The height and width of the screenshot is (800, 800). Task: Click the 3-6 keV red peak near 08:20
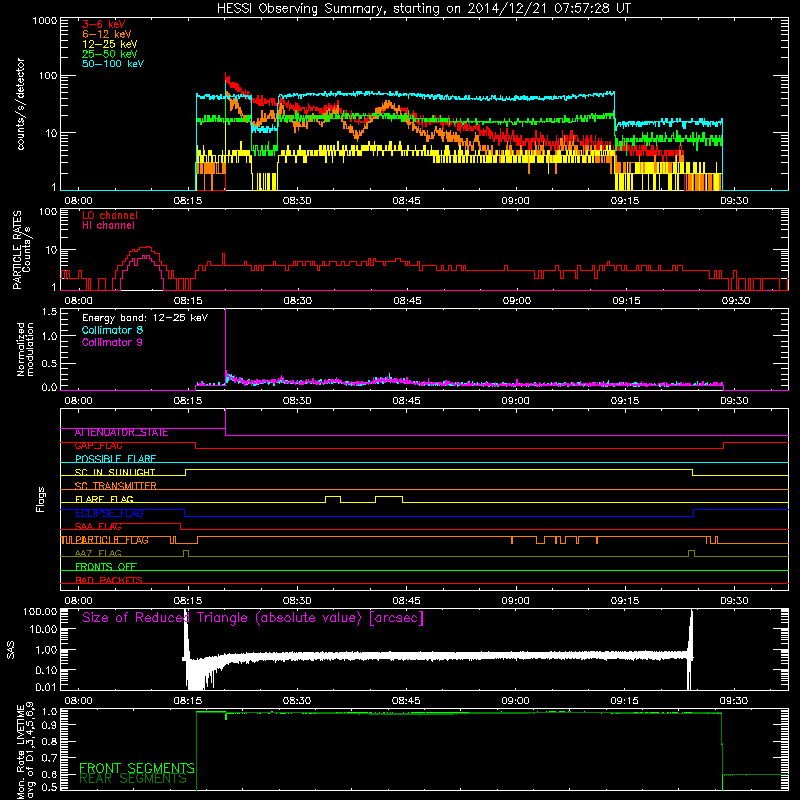pos(227,77)
